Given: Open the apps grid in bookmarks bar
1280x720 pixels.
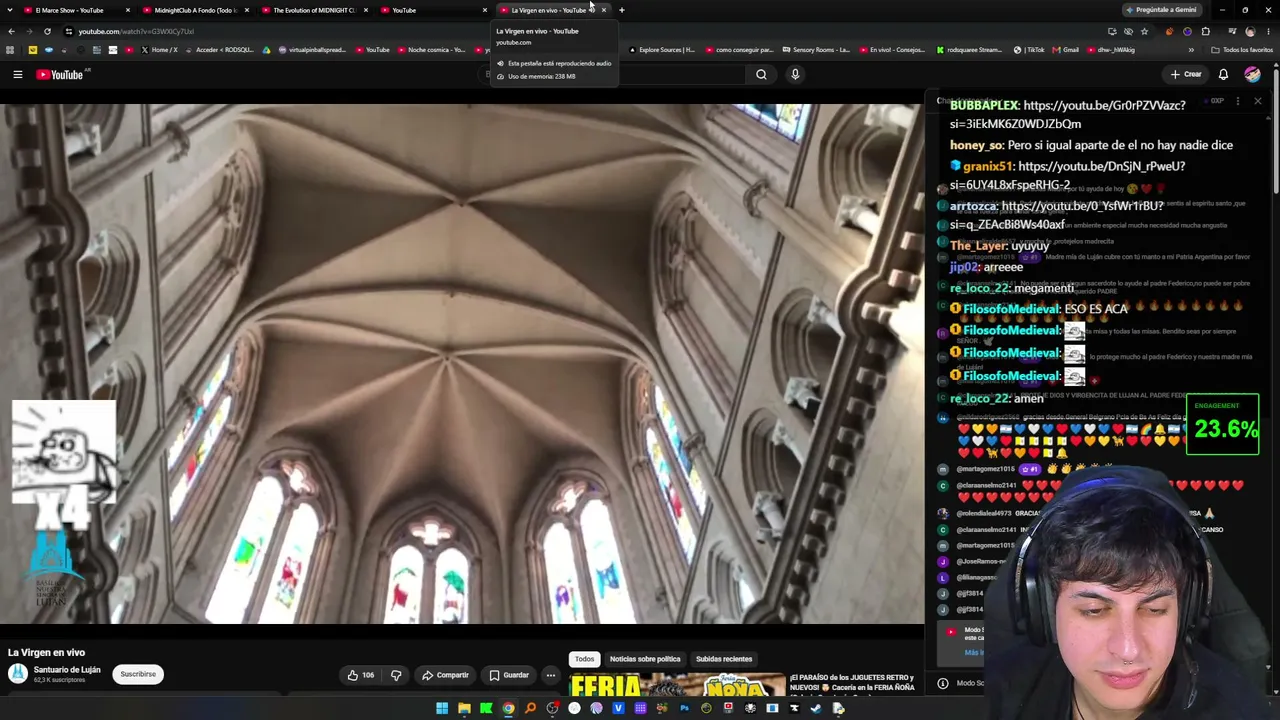Looking at the screenshot, I should [x=11, y=50].
